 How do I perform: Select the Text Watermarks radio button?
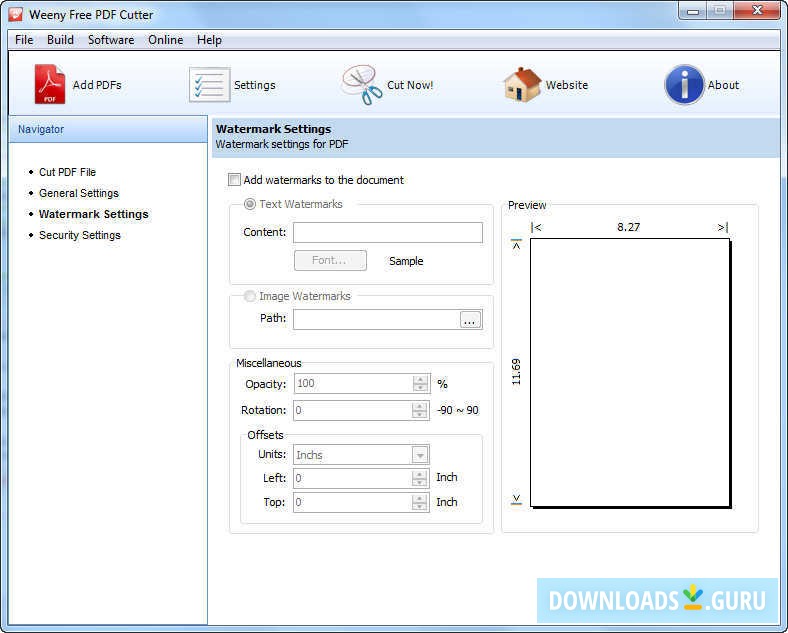(x=250, y=204)
